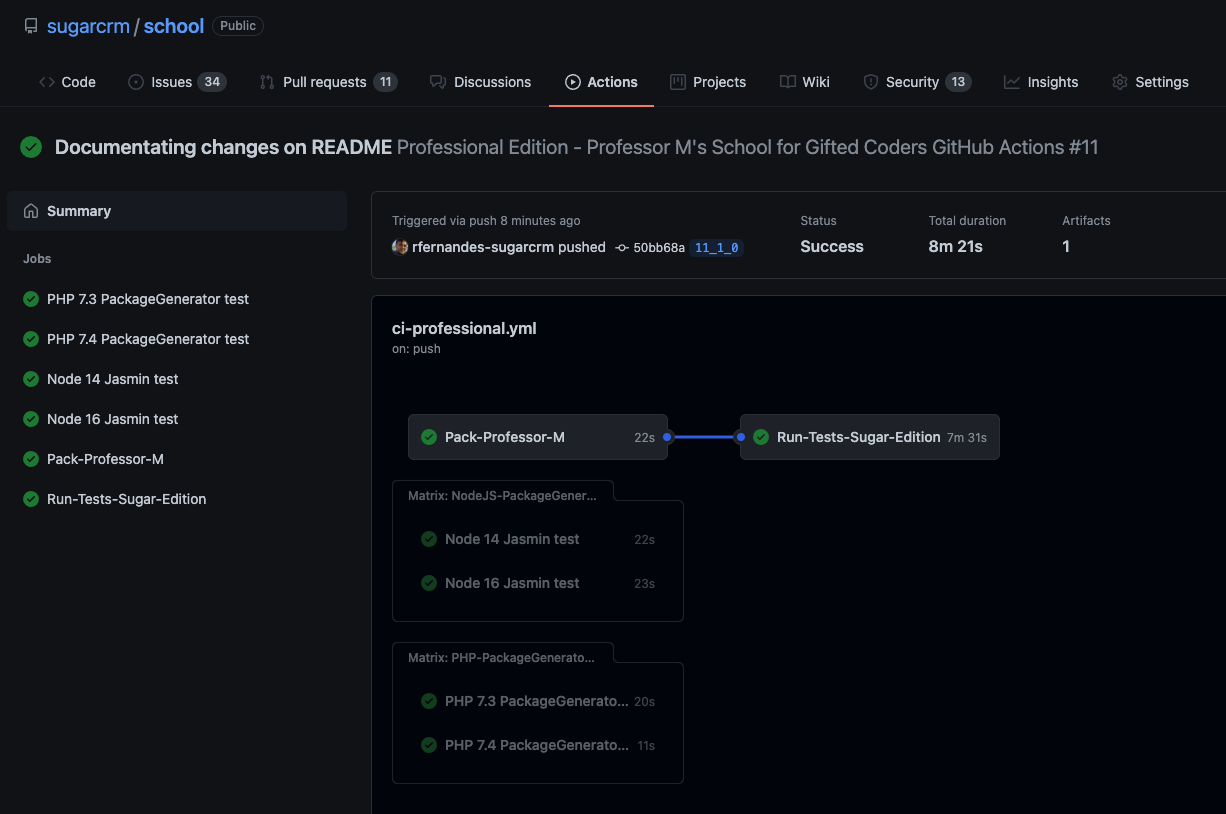Open the Projects tab

[708, 82]
